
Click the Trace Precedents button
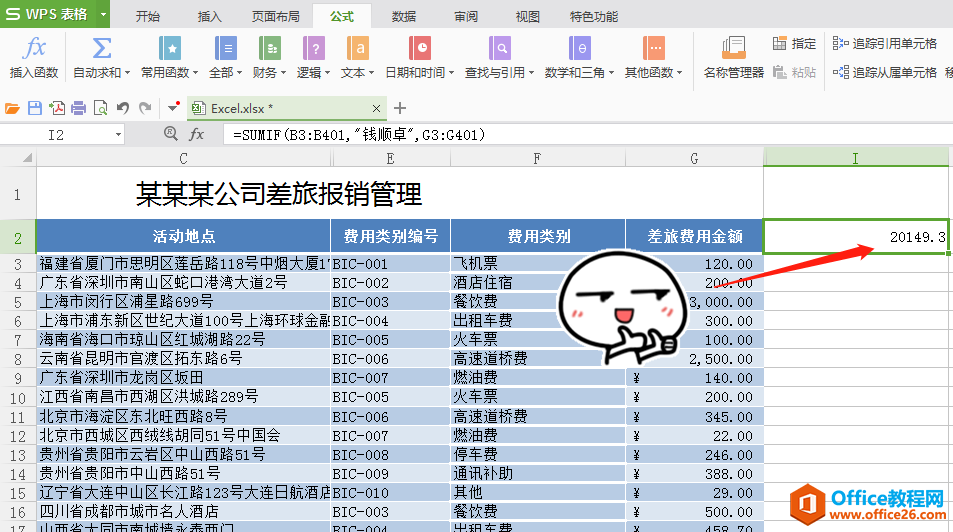tap(885, 43)
